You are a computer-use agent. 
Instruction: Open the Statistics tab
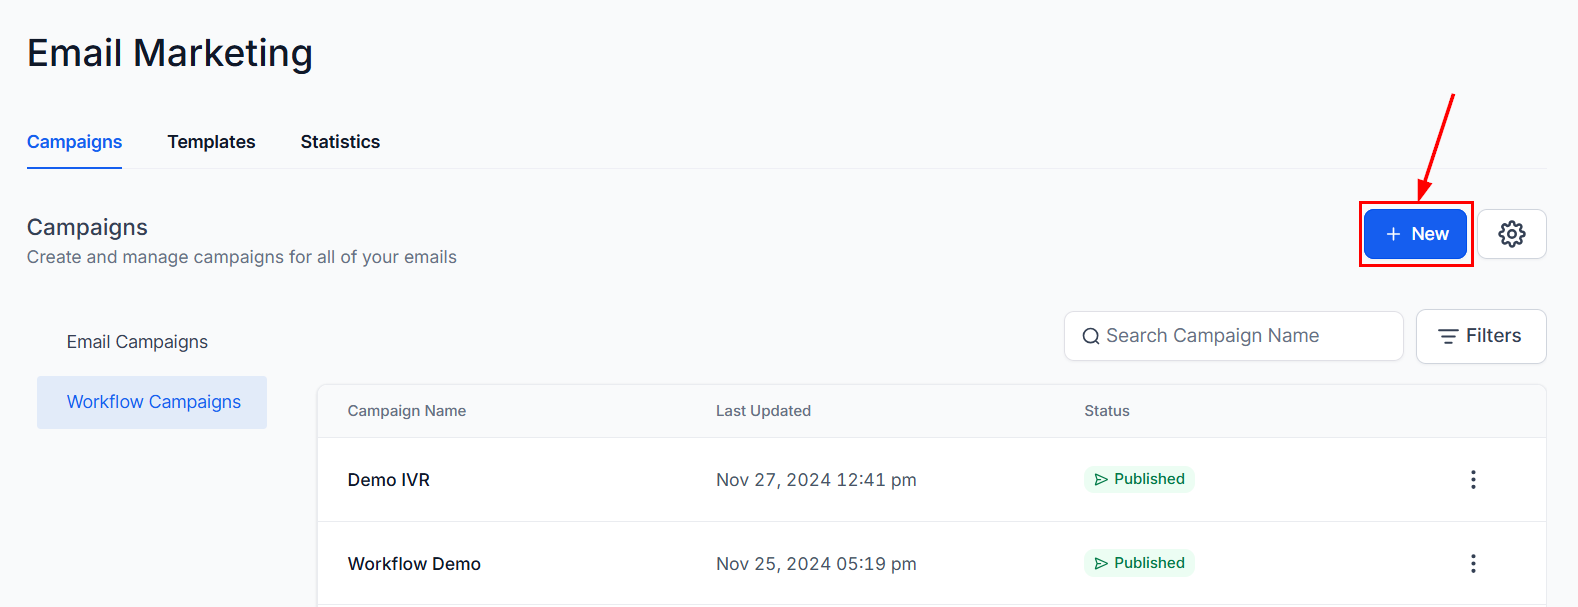[x=340, y=142]
